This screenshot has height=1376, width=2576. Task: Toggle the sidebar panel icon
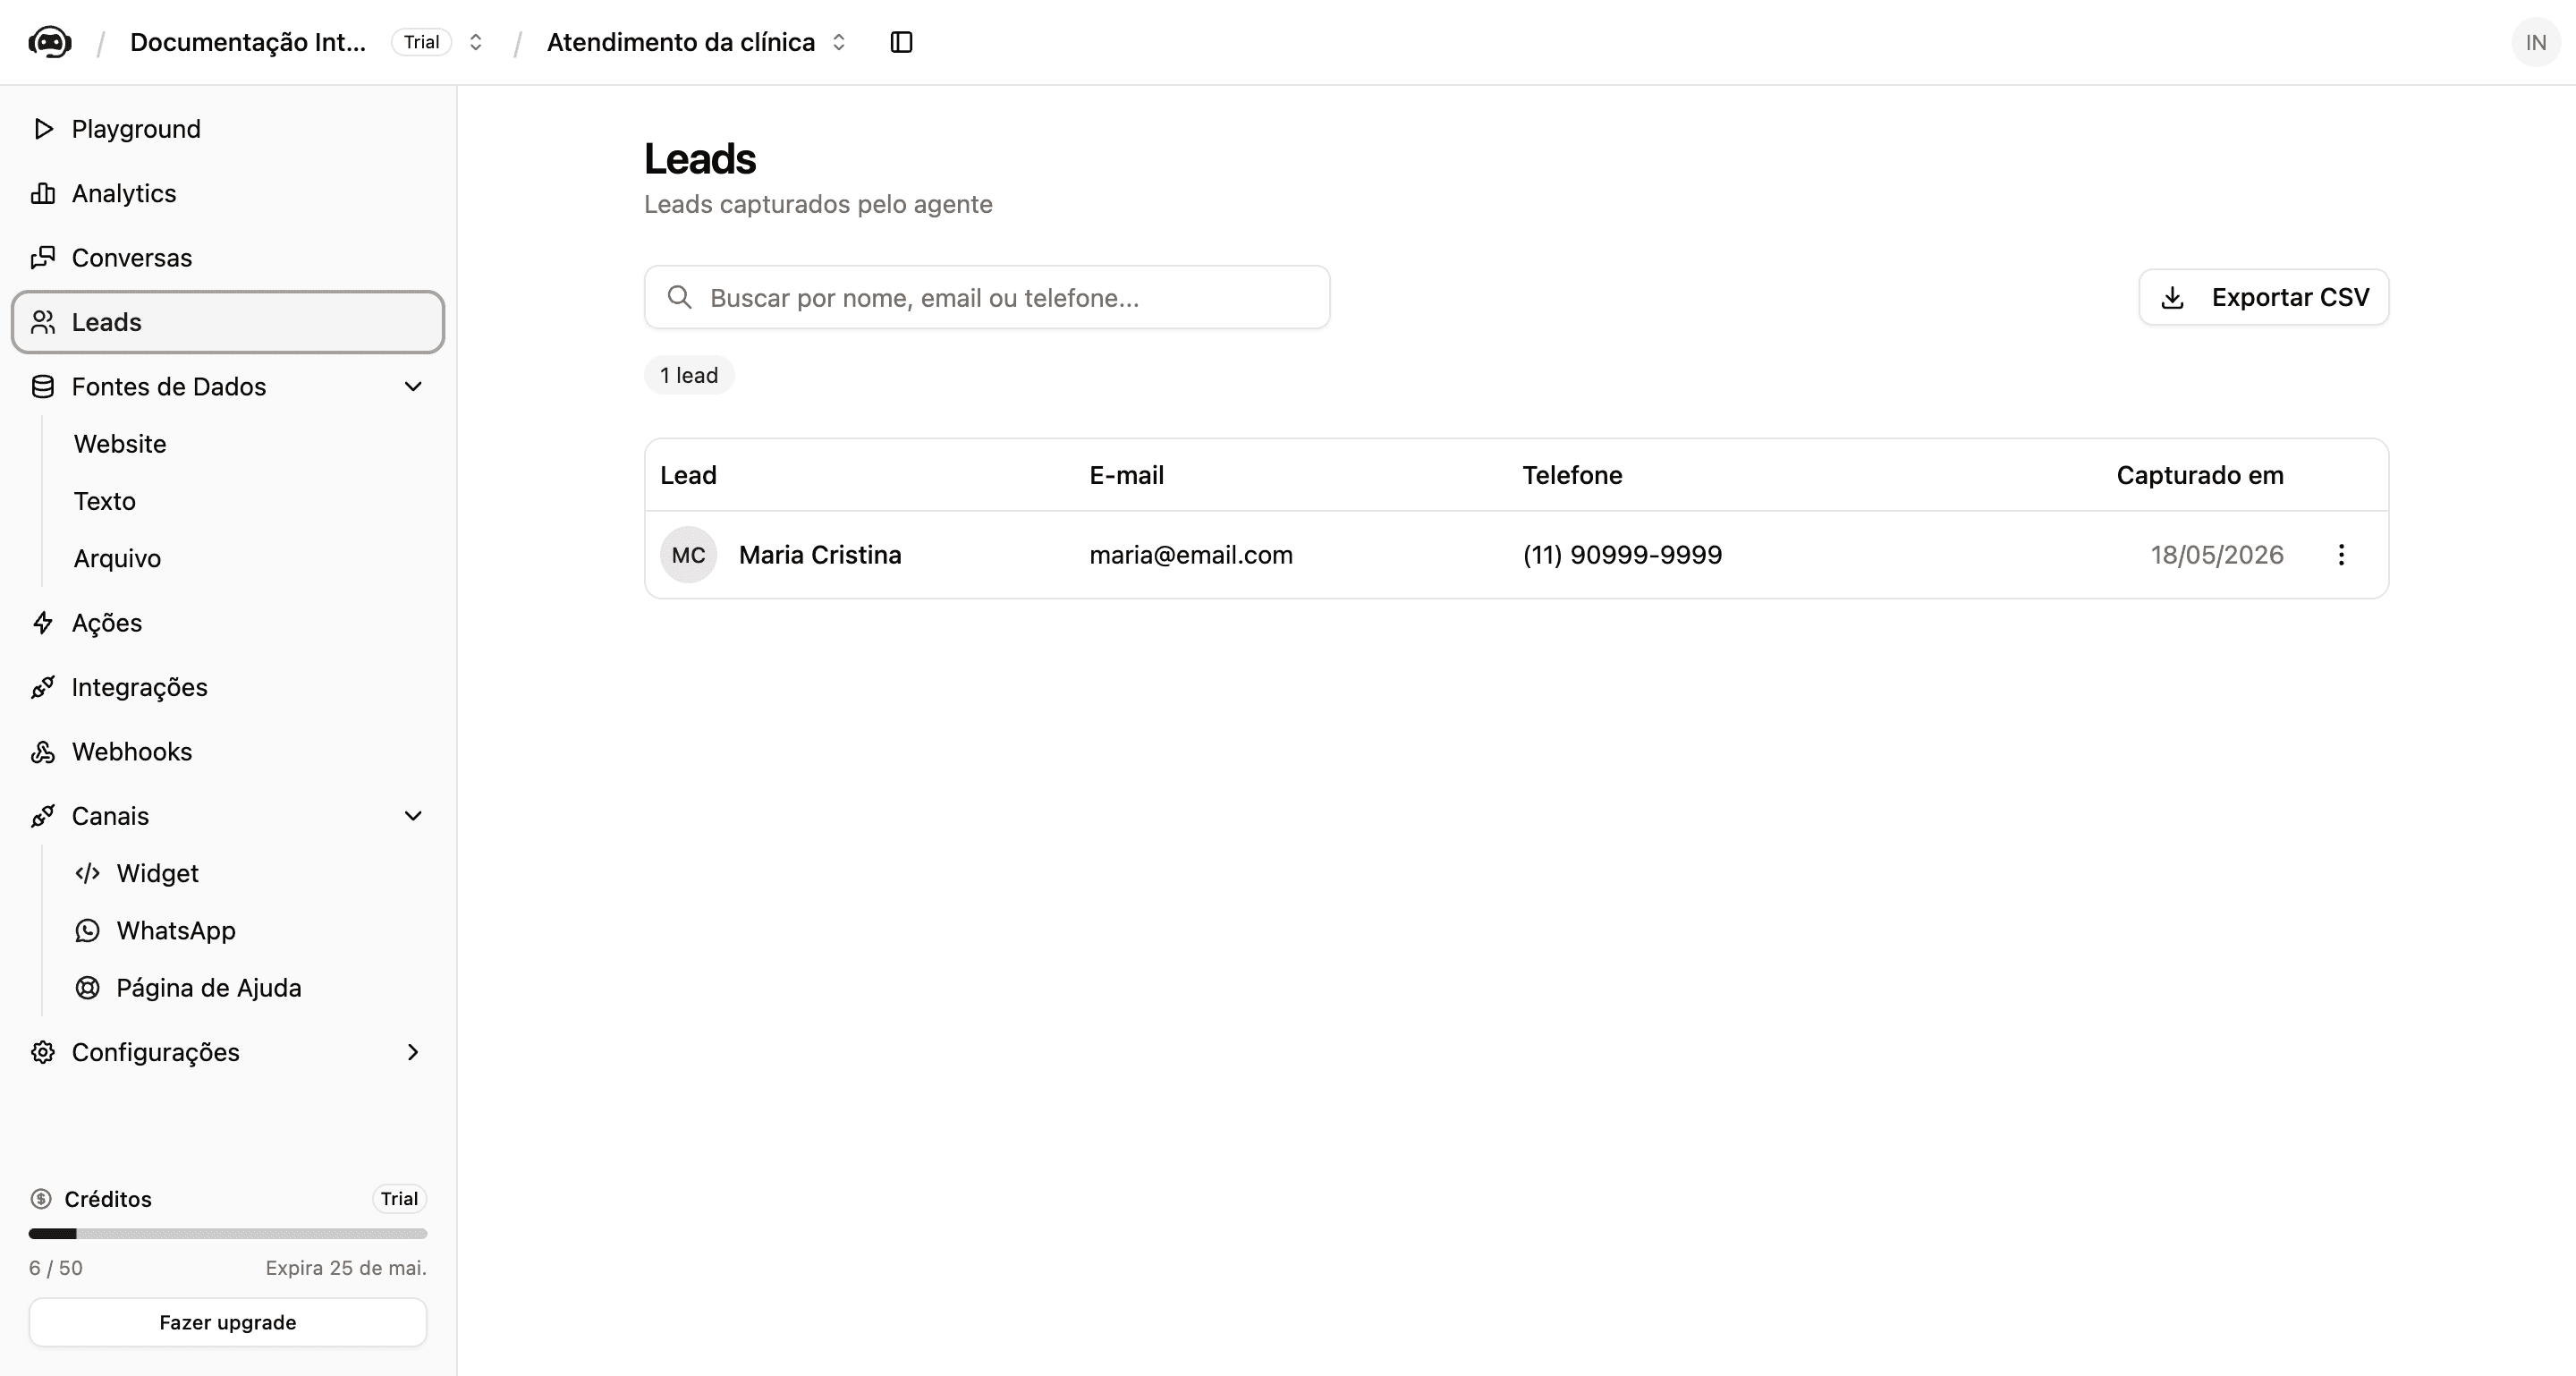tap(901, 42)
